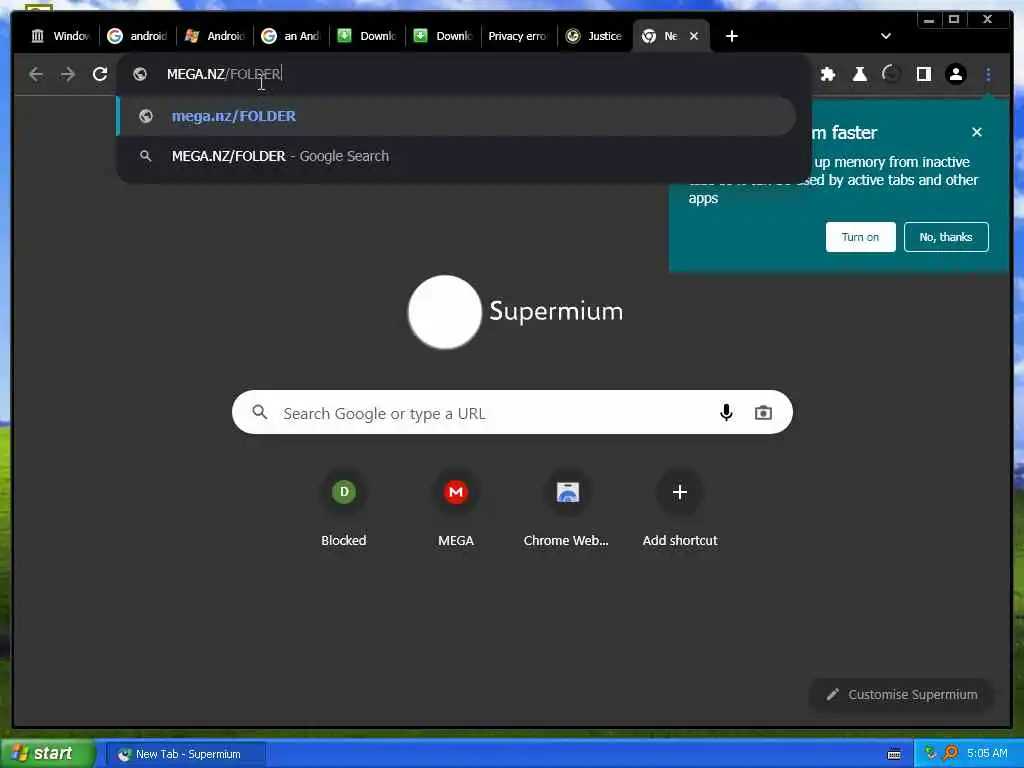1024x768 pixels.
Task: Click the on-screen keyboard tray icon
Action: [x=894, y=754]
